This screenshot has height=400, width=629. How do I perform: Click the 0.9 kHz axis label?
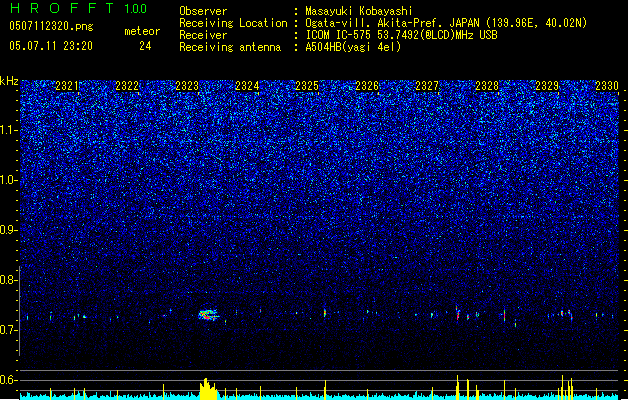pyautogui.click(x=9, y=230)
